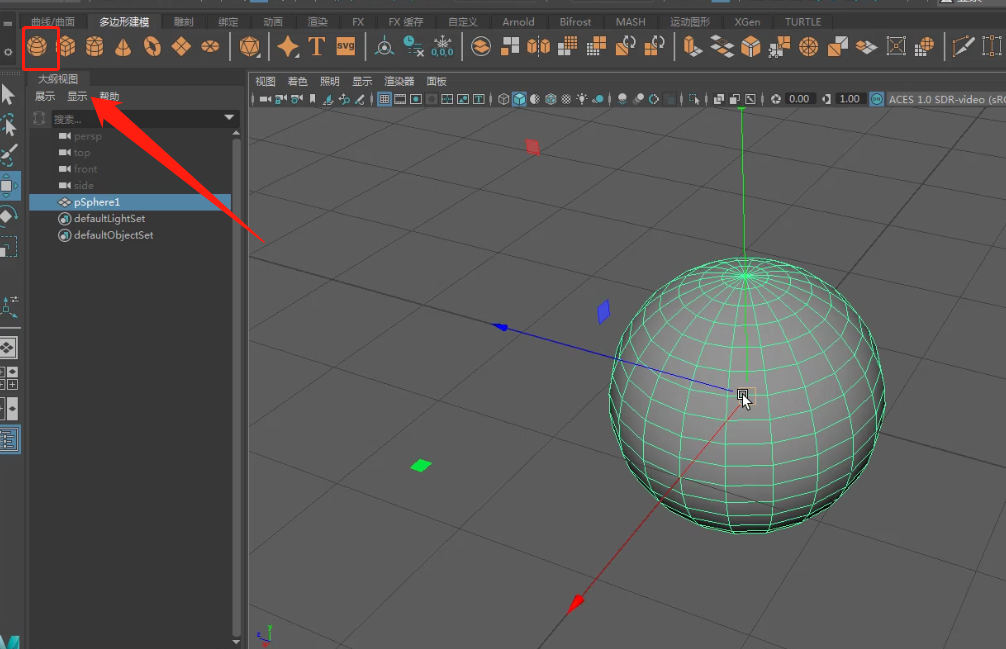Screen dimensions: 1006x649
Task: Toggle wireframe display in viewport toolbar
Action: [504, 99]
